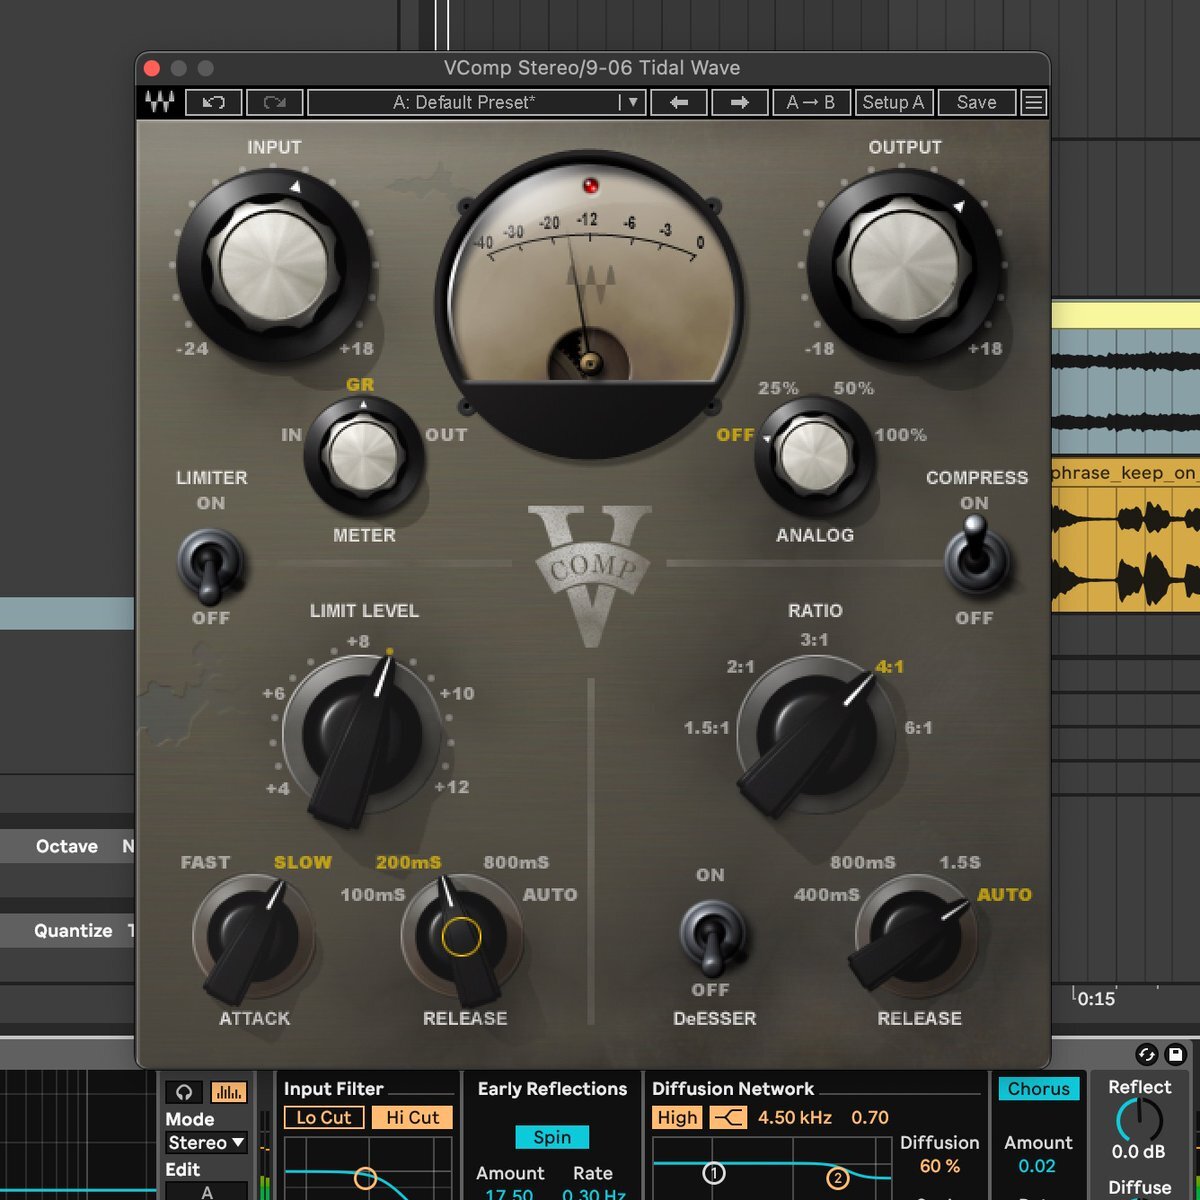Click the device save preset icon
1200x1200 pixels.
(x=1175, y=1054)
